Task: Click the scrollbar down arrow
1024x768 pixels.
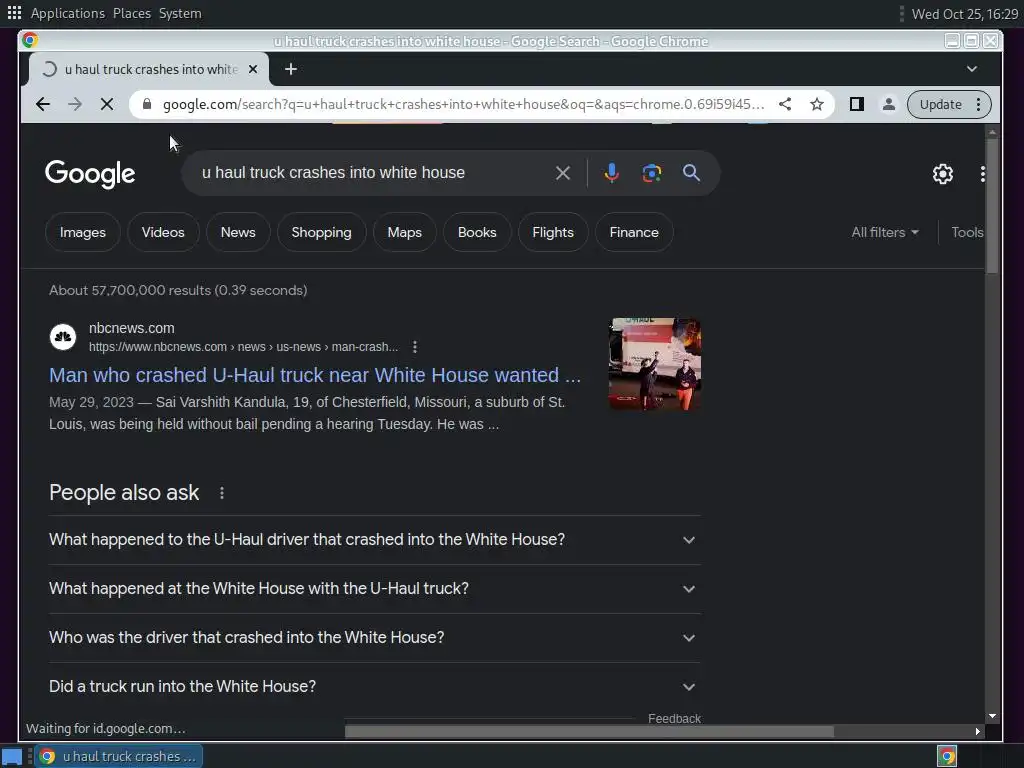Action: tap(992, 716)
